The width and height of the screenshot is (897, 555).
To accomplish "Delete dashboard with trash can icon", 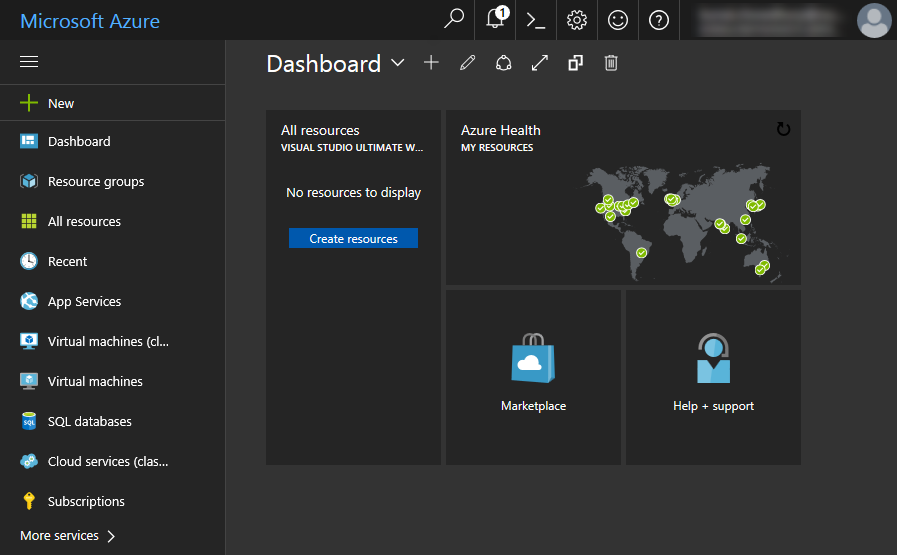I will [611, 63].
